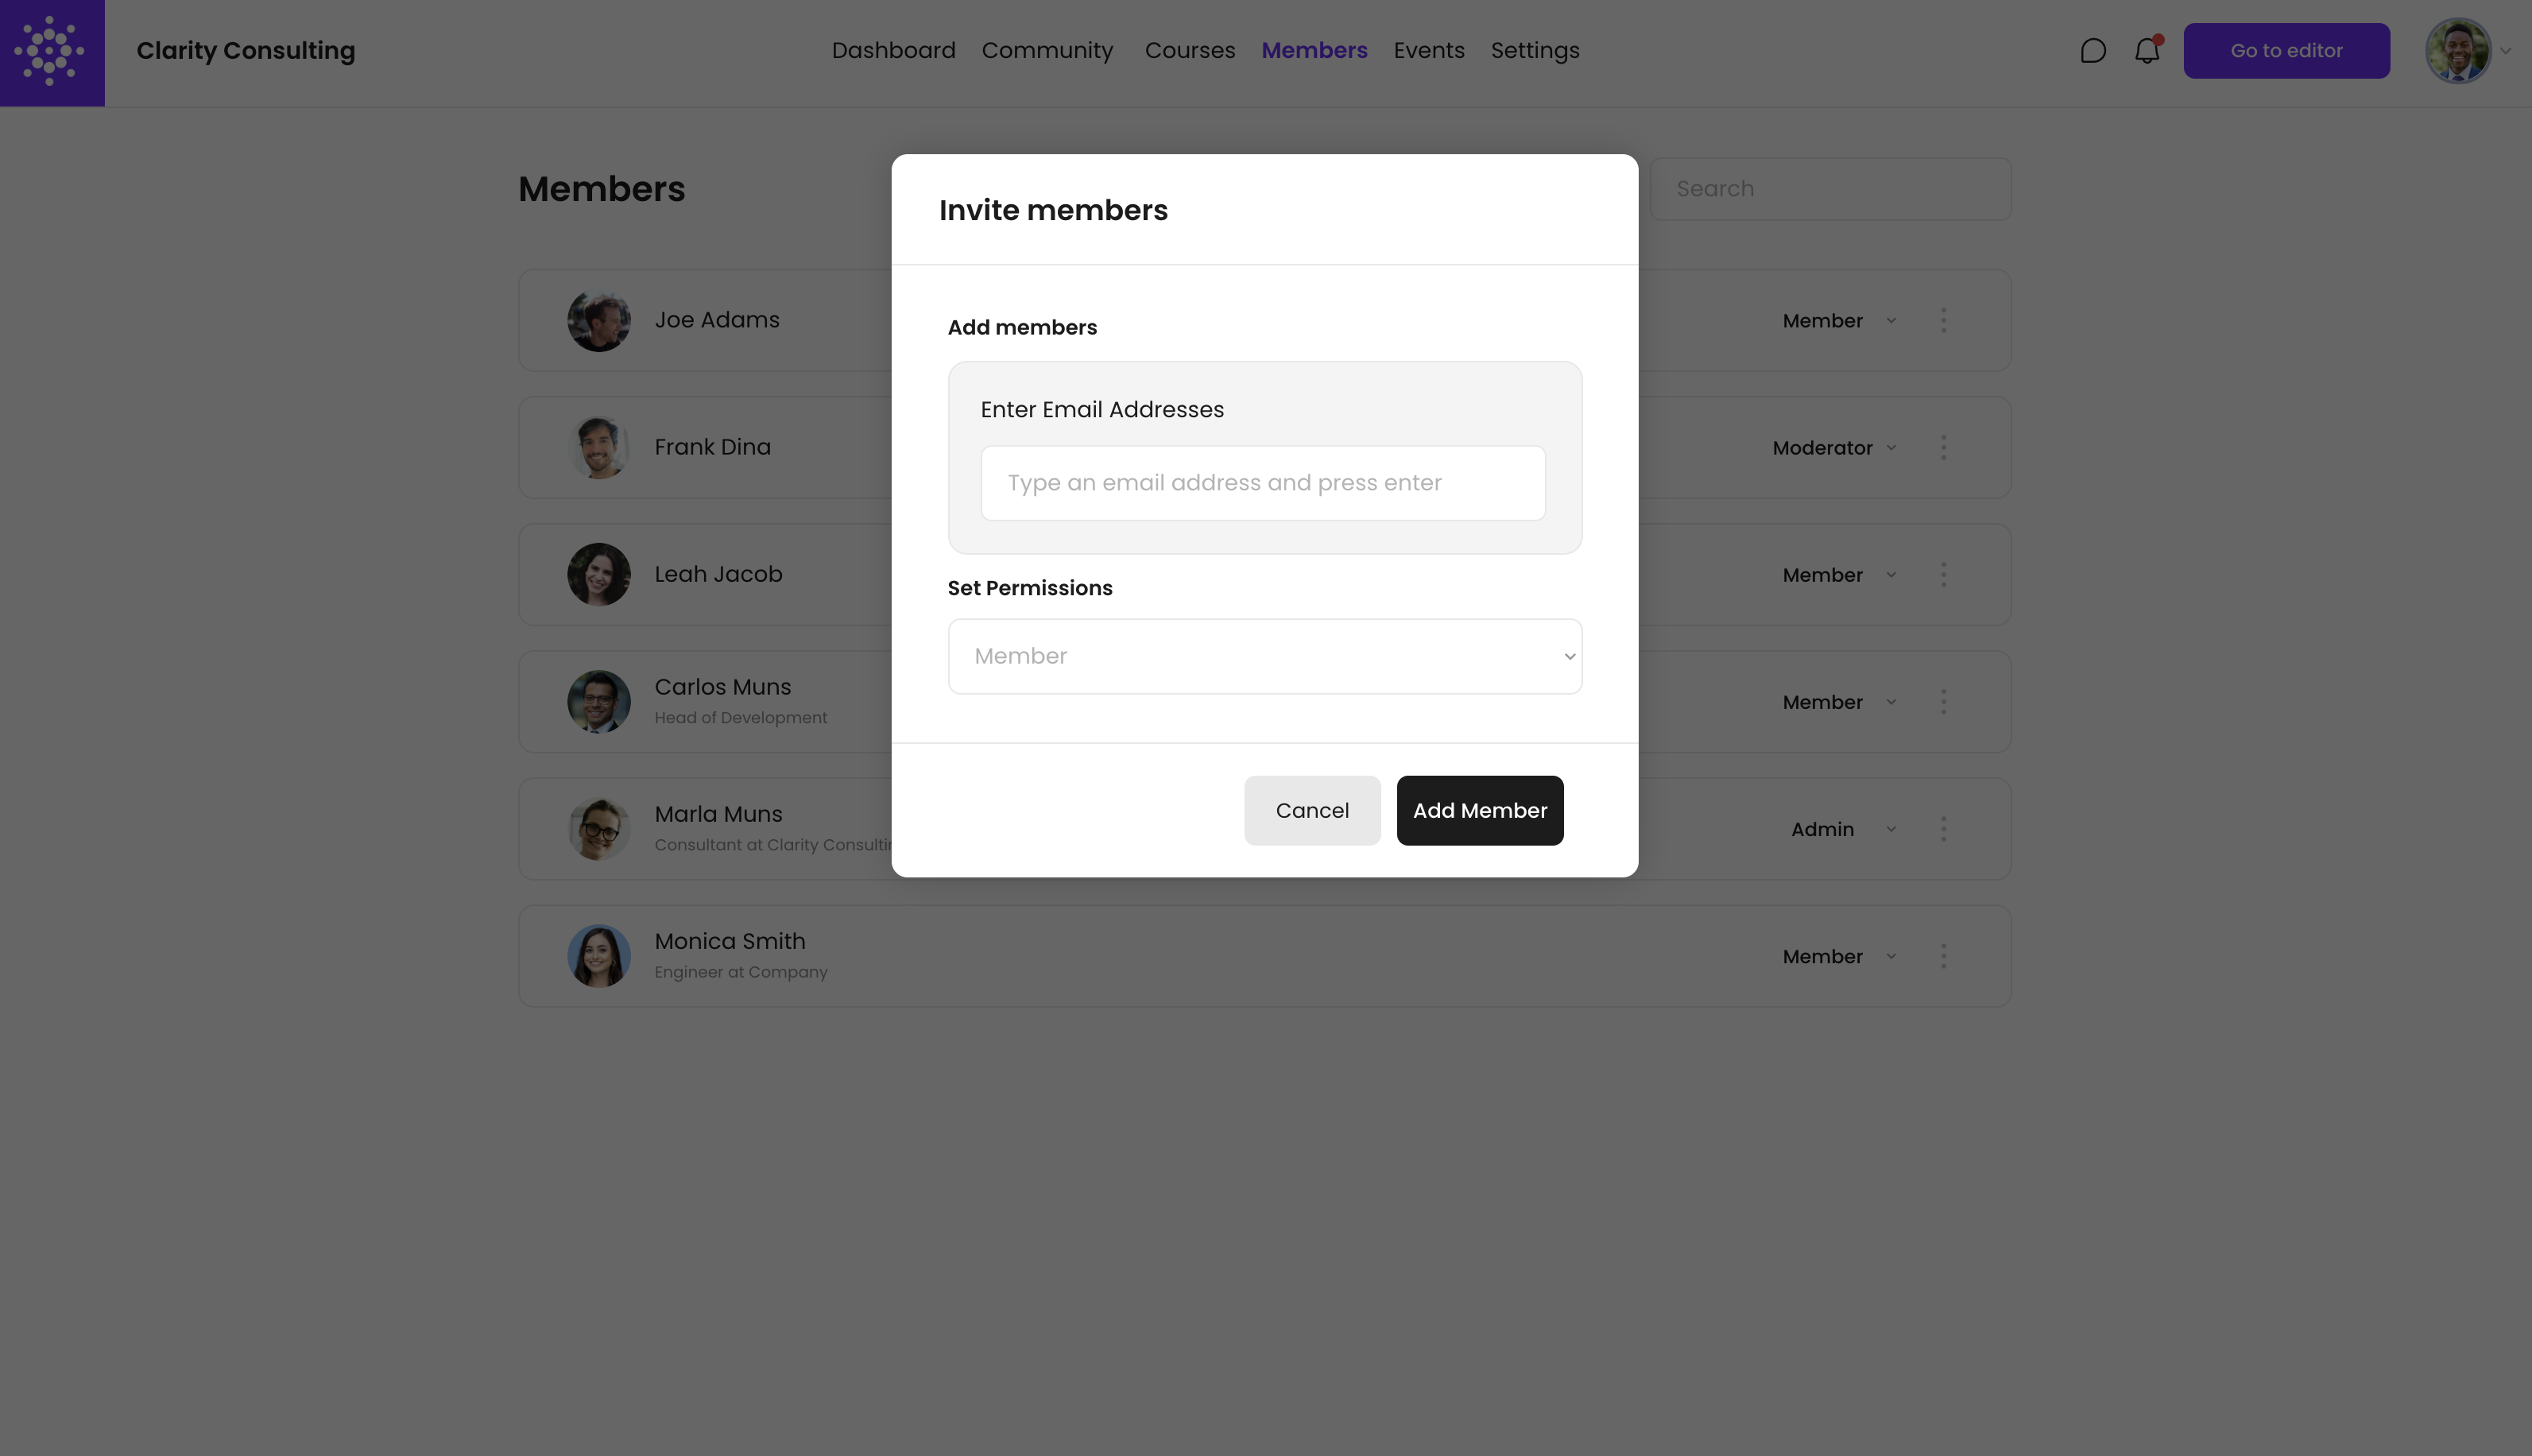Image resolution: width=2532 pixels, height=1456 pixels.
Task: Expand the account menu next to the avatar
Action: (x=2506, y=50)
